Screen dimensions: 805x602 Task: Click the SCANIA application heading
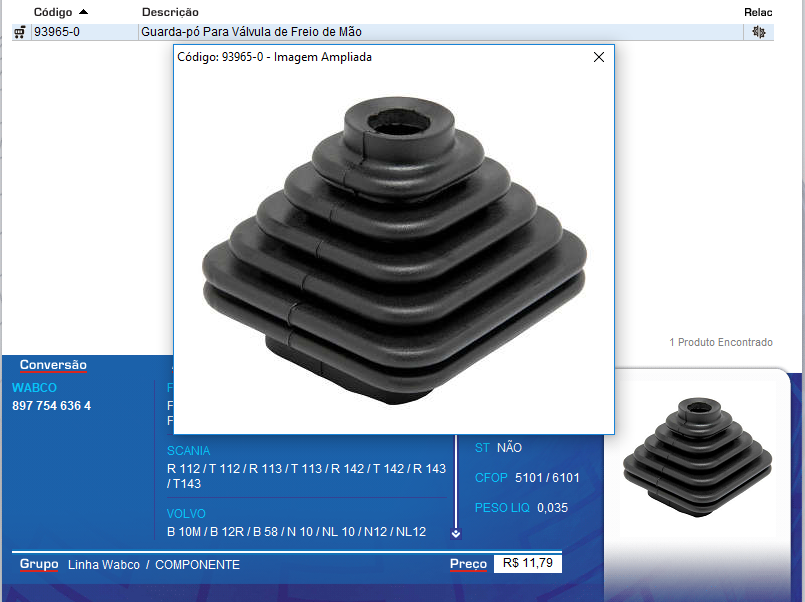point(188,451)
